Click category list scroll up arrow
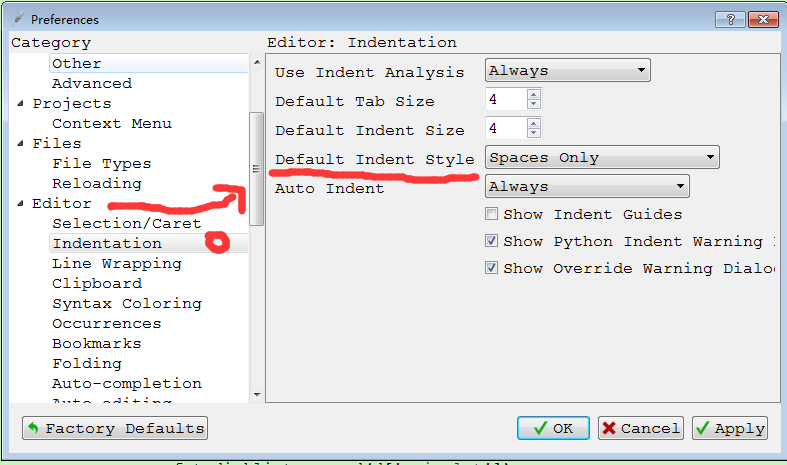Screen dimensions: 787x465 tap(257, 62)
